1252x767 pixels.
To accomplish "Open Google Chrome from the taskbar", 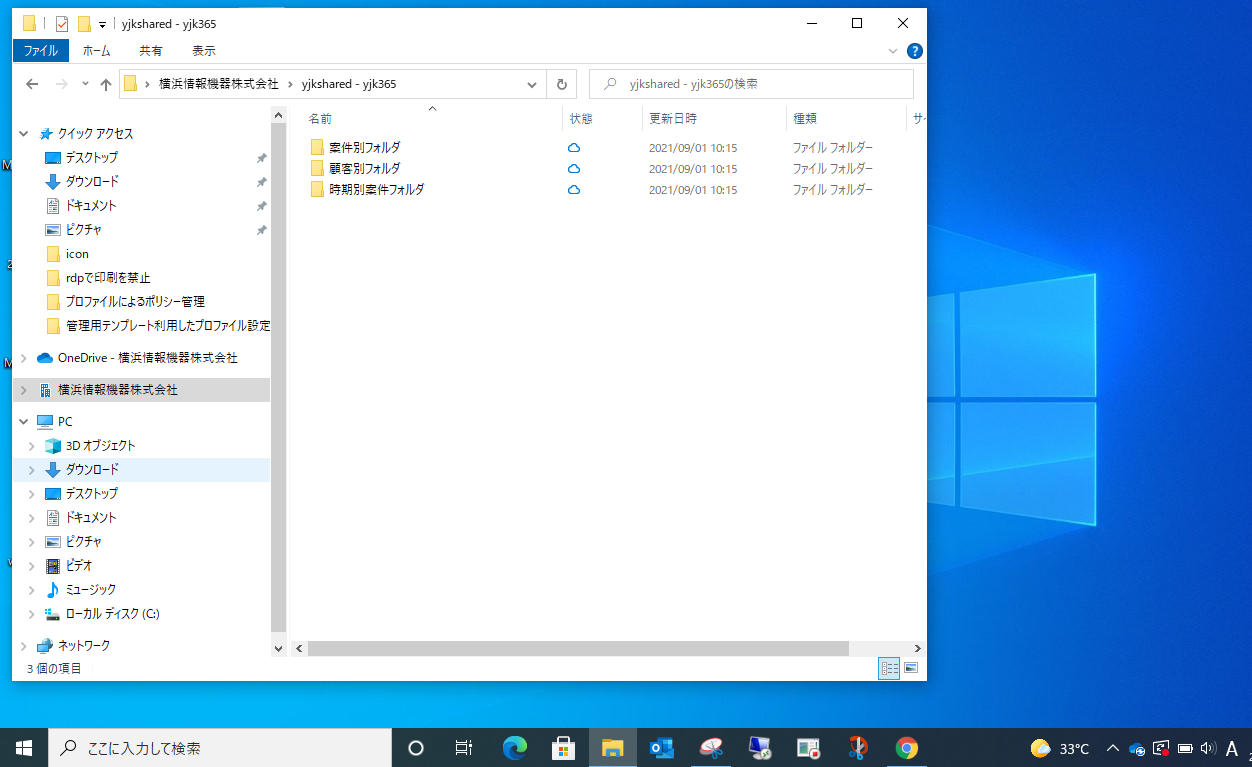I will pos(907,748).
